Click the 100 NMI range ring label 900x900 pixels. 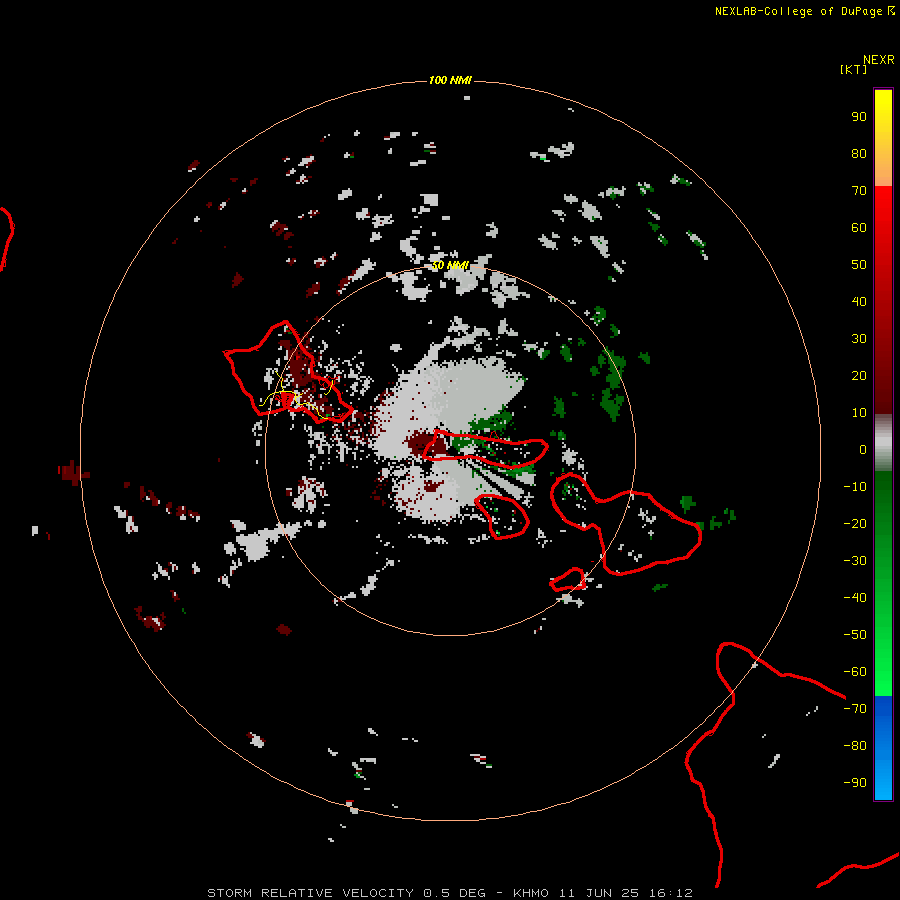pyautogui.click(x=450, y=80)
